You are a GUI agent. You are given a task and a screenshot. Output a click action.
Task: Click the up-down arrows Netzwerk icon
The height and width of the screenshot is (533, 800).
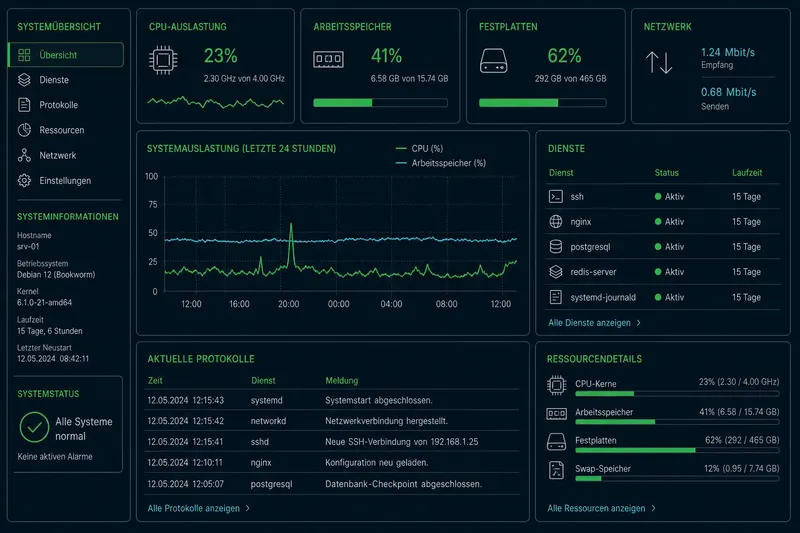point(659,63)
